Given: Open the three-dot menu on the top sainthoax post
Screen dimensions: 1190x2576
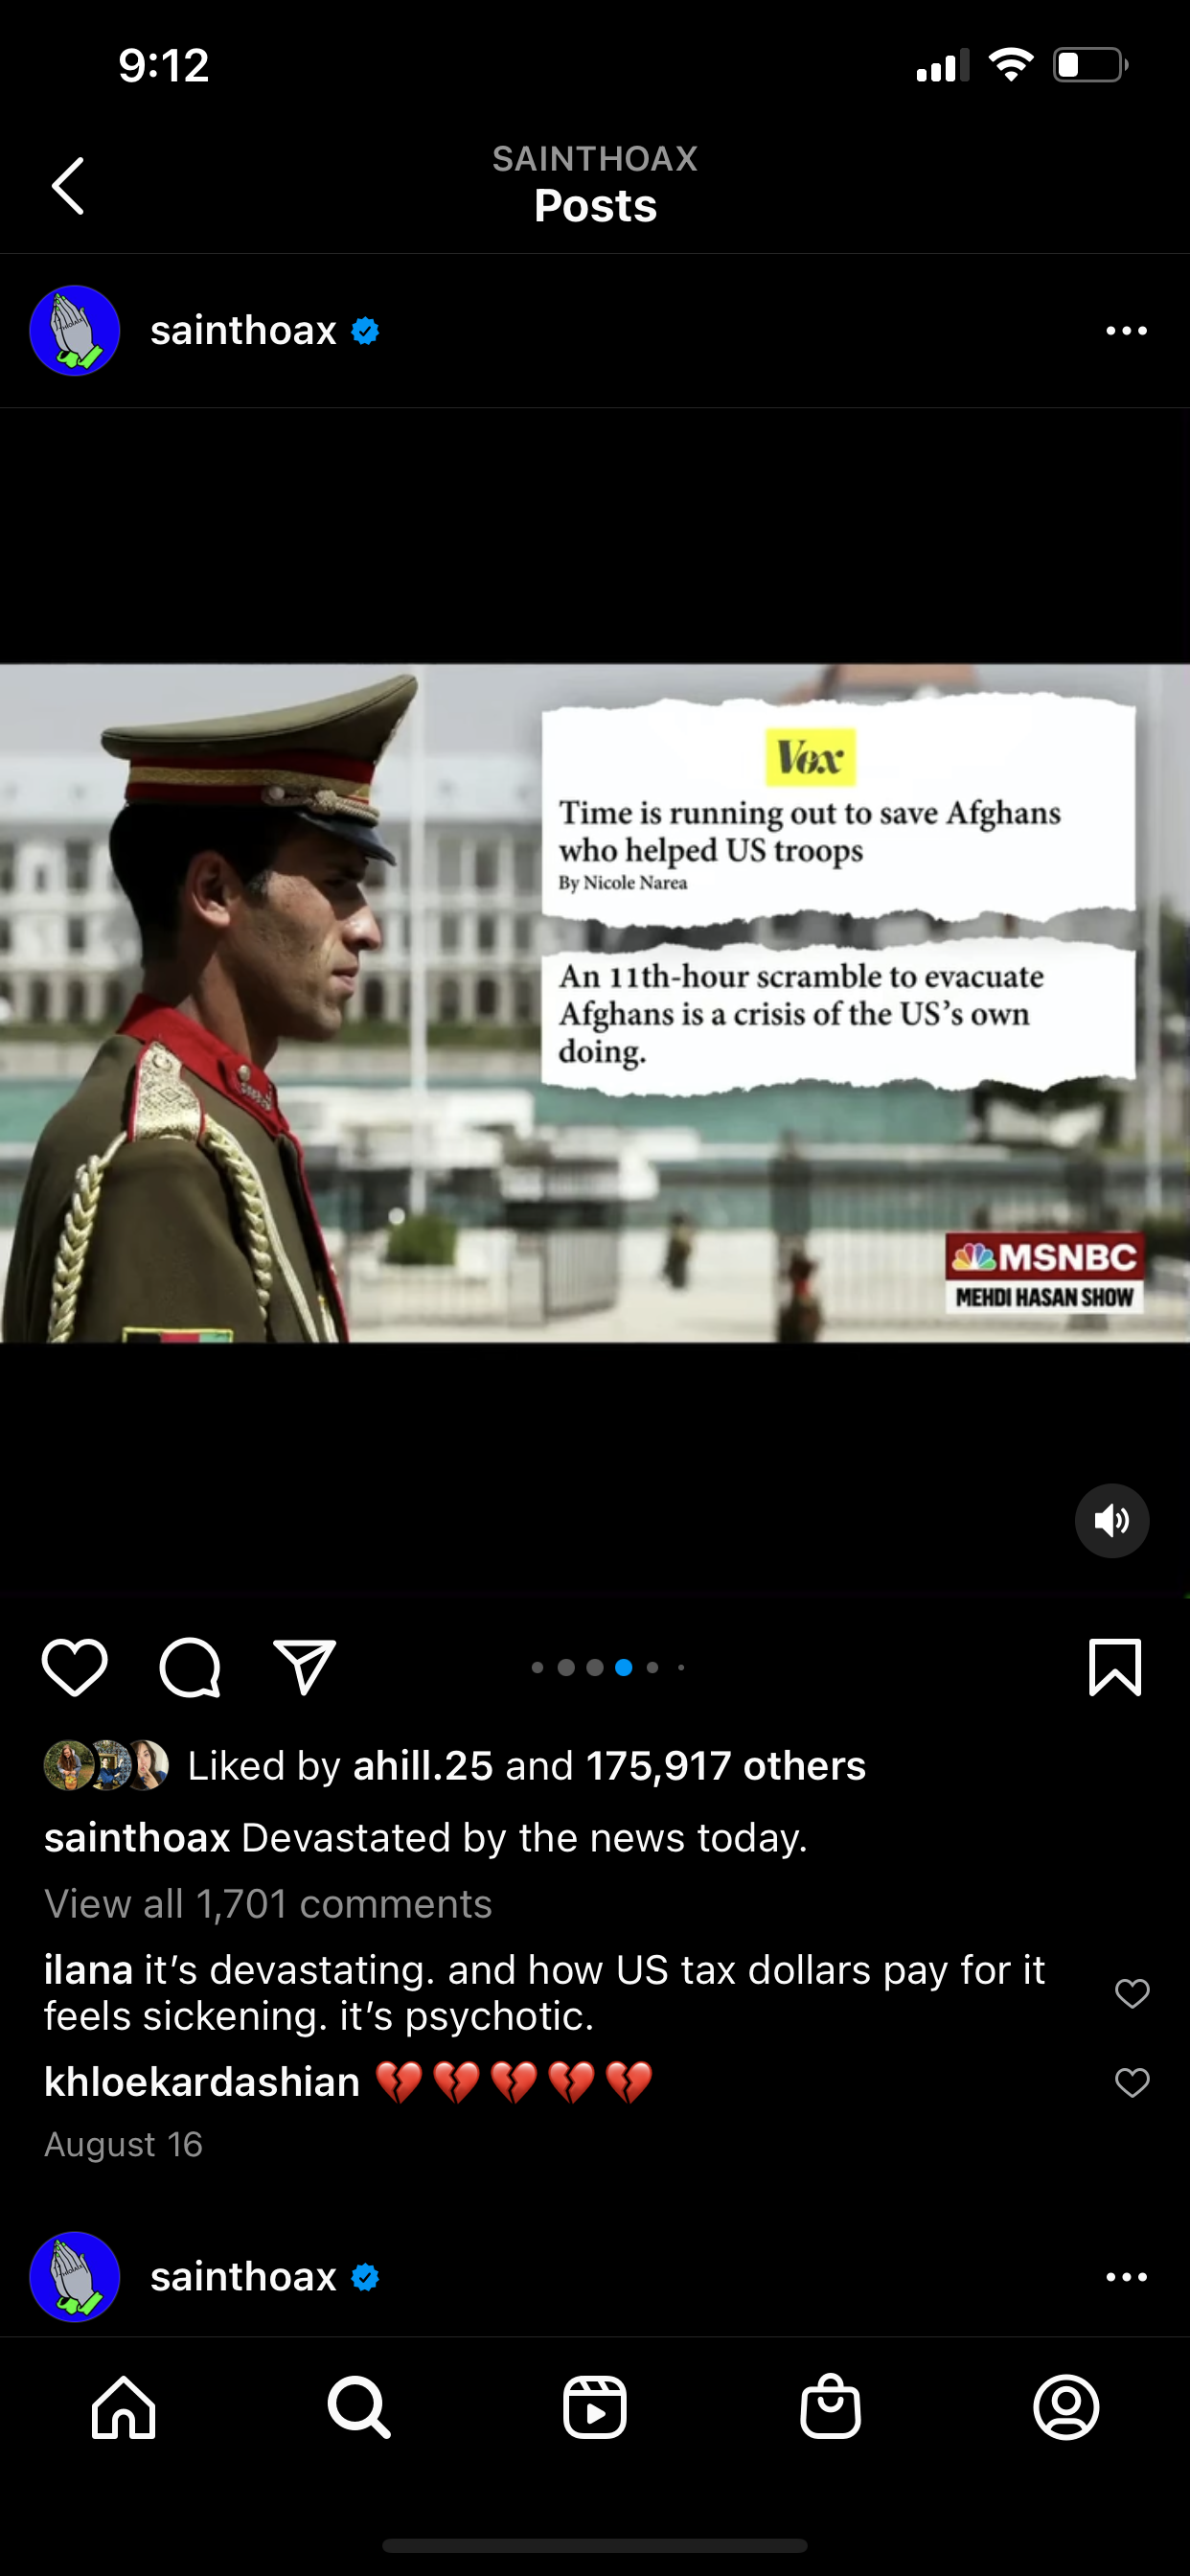Looking at the screenshot, I should [1127, 331].
